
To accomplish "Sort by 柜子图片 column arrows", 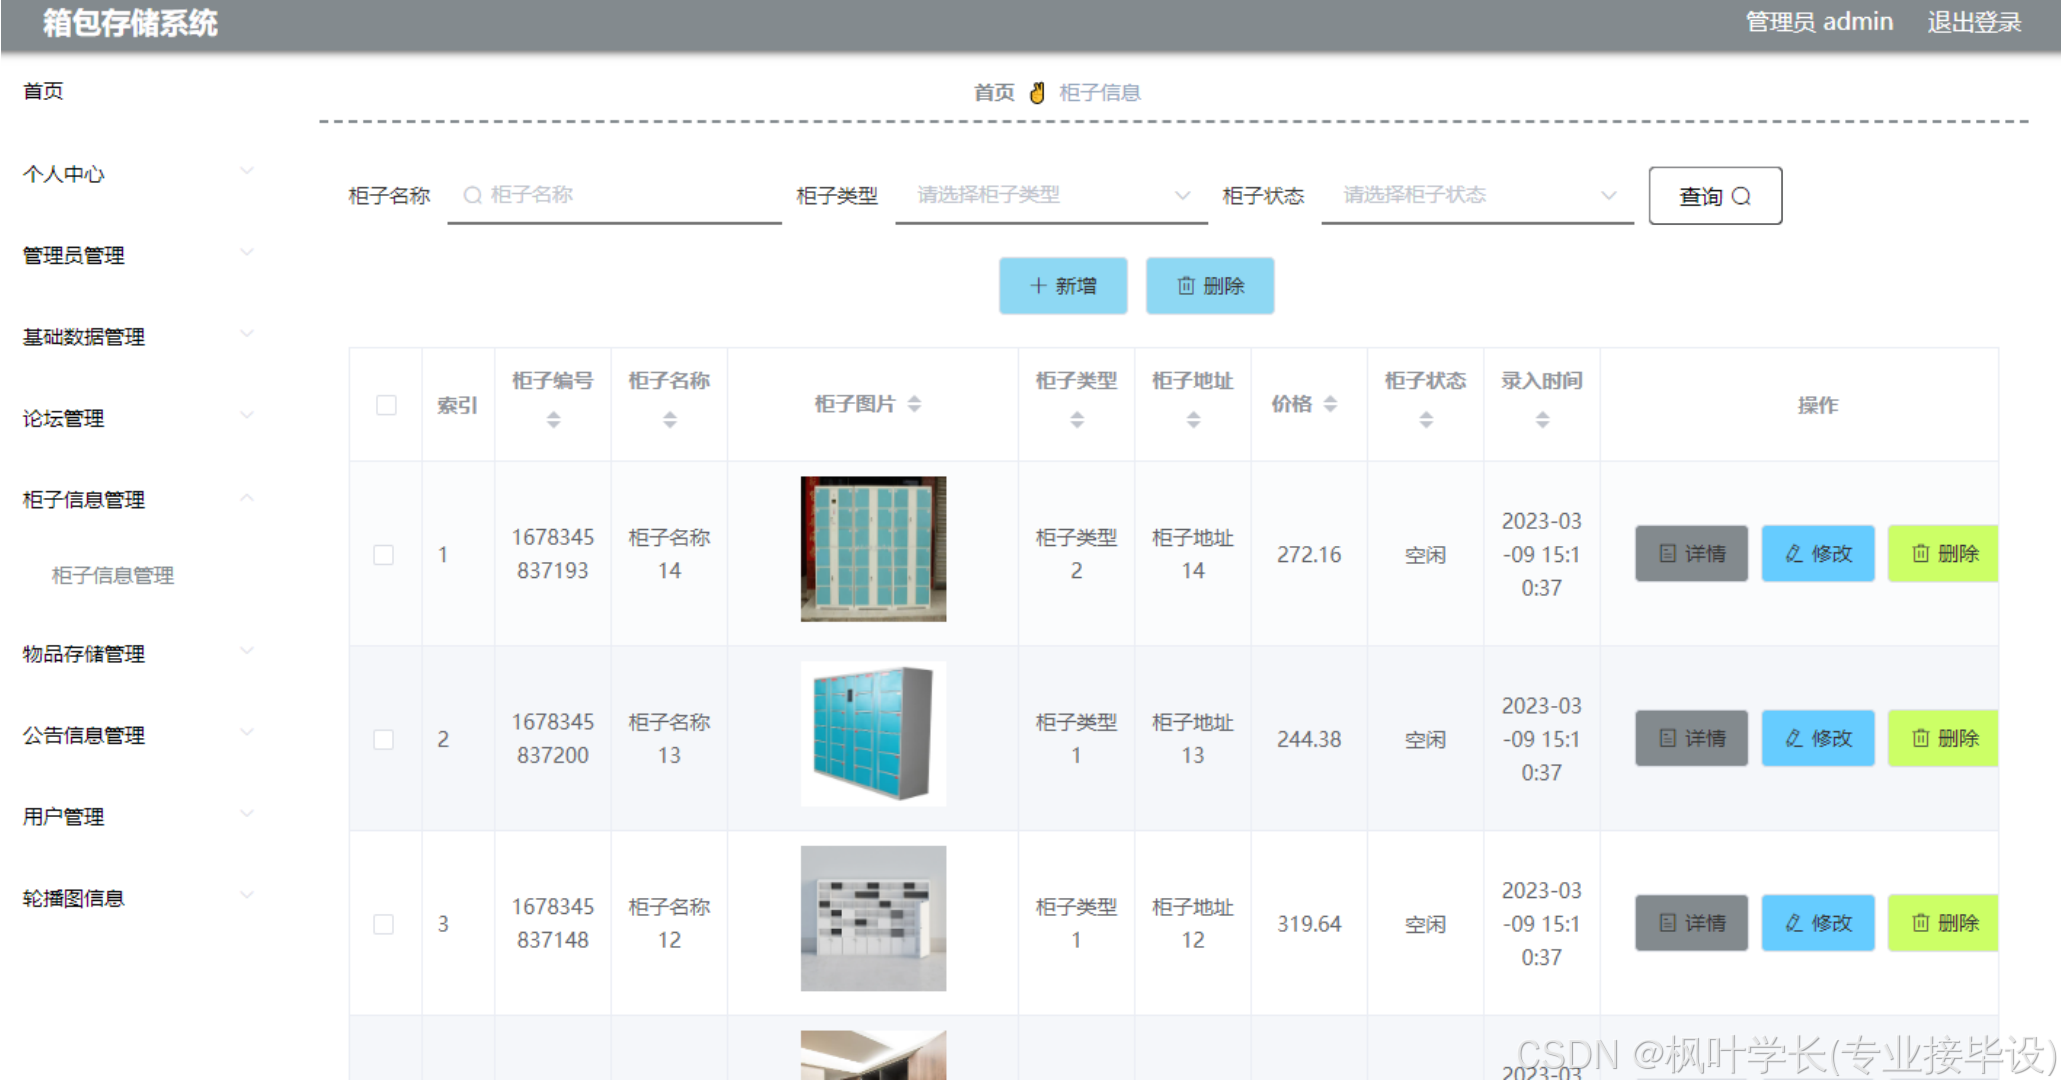I will click(x=914, y=404).
